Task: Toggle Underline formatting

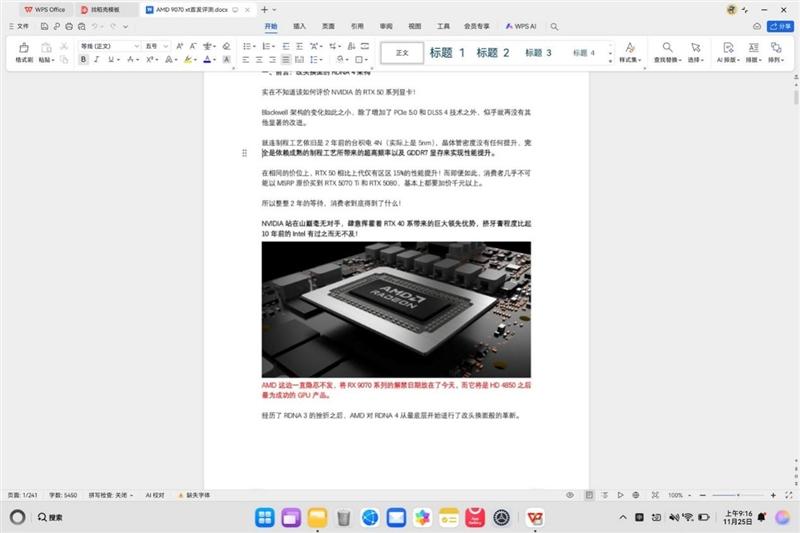Action: point(111,59)
